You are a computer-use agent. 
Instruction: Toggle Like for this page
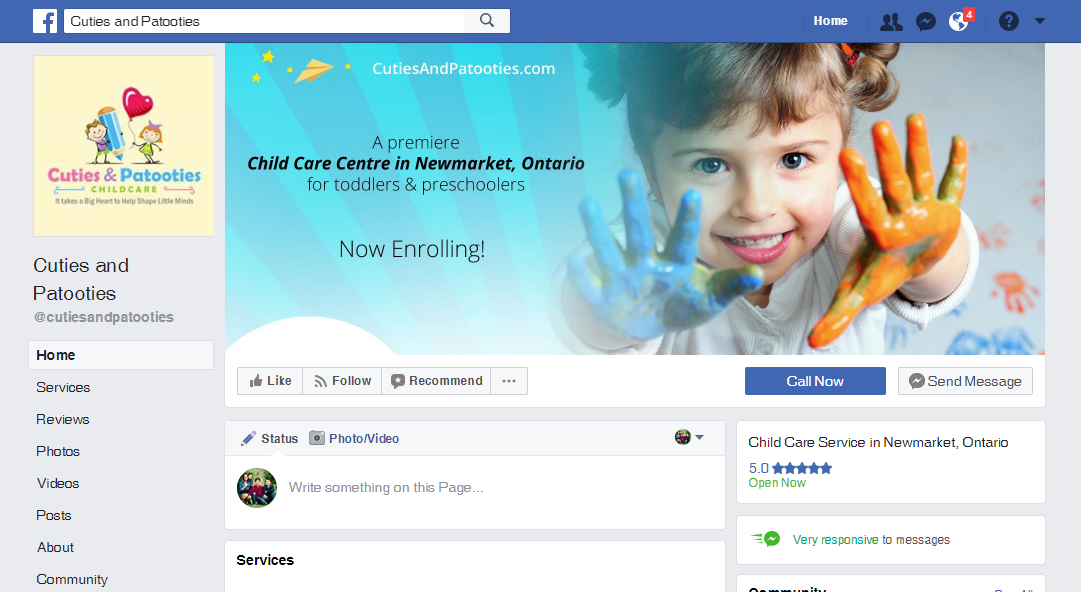pyautogui.click(x=270, y=381)
